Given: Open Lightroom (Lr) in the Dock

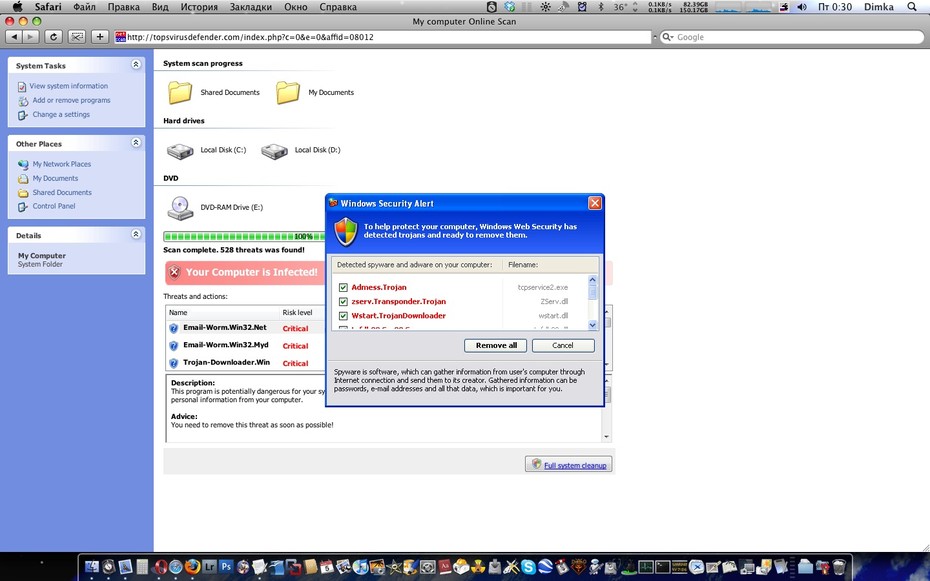Looking at the screenshot, I should (x=210, y=567).
